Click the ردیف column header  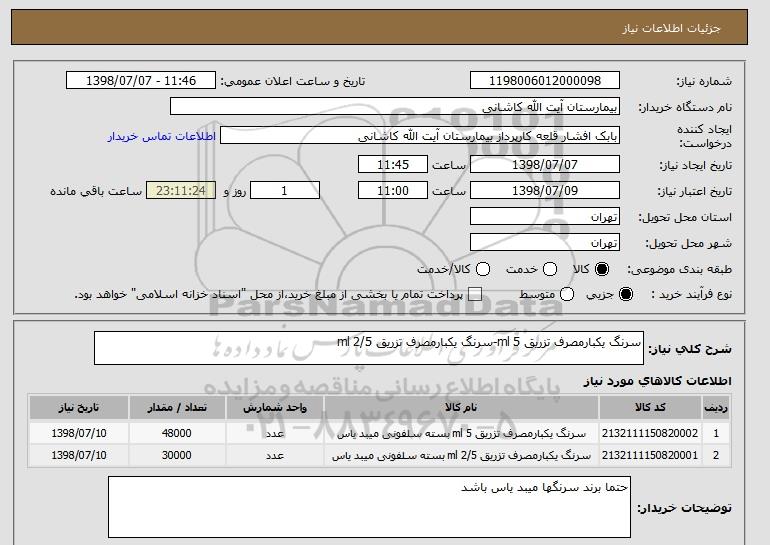(716, 408)
